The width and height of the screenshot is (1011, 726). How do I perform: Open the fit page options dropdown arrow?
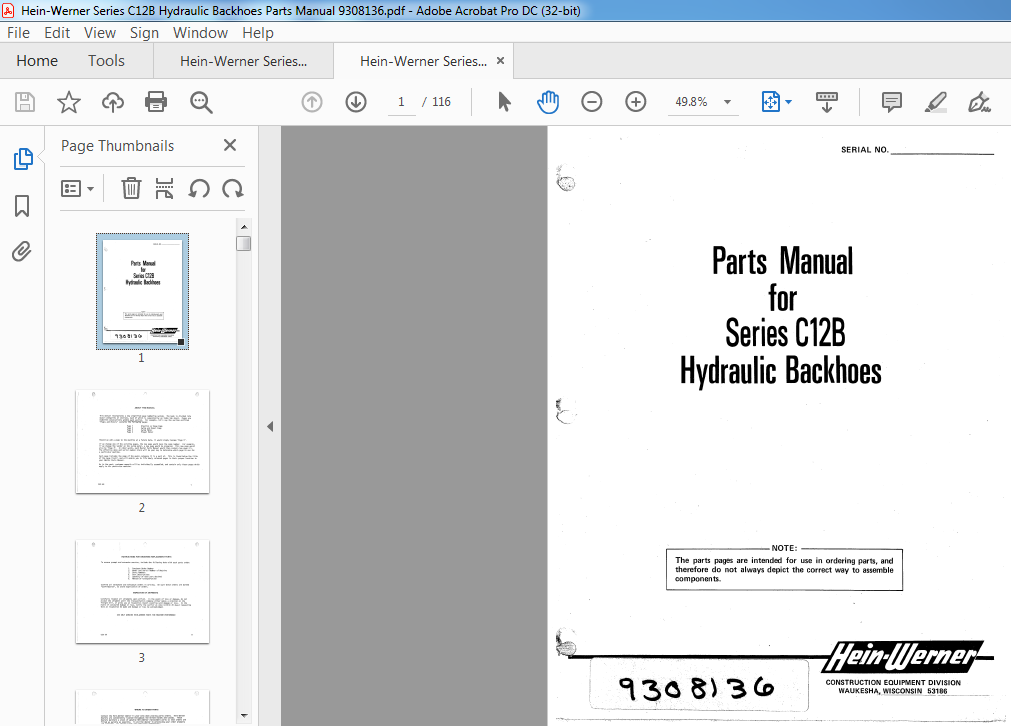coord(789,102)
